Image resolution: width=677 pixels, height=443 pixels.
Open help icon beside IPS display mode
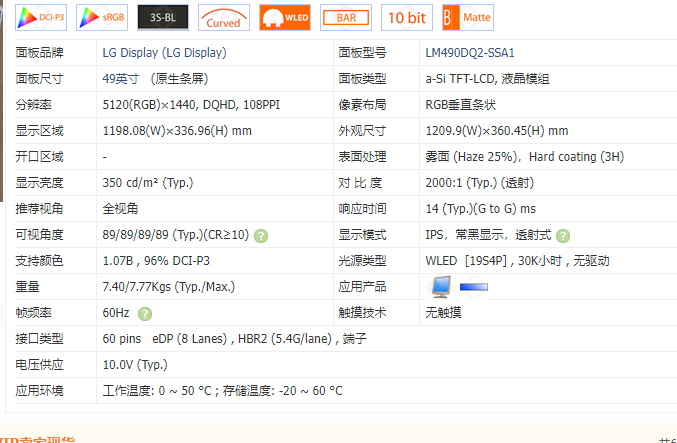tap(563, 236)
